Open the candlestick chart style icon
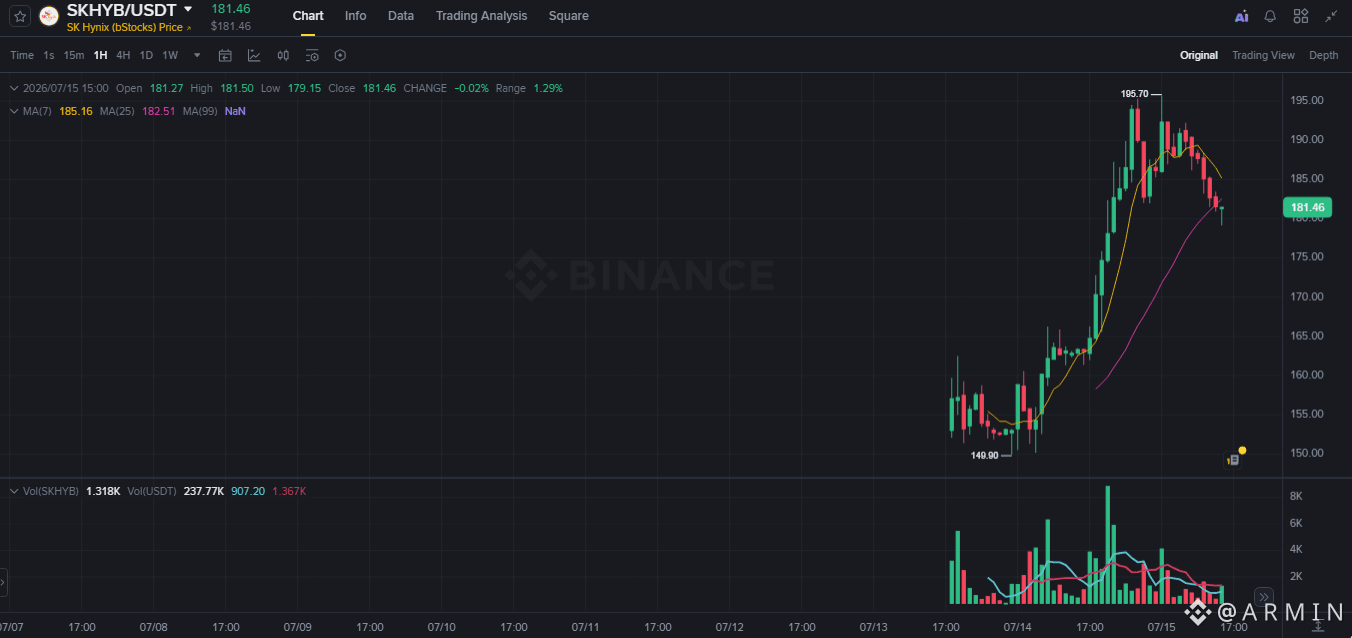The width and height of the screenshot is (1352, 638). (x=283, y=55)
